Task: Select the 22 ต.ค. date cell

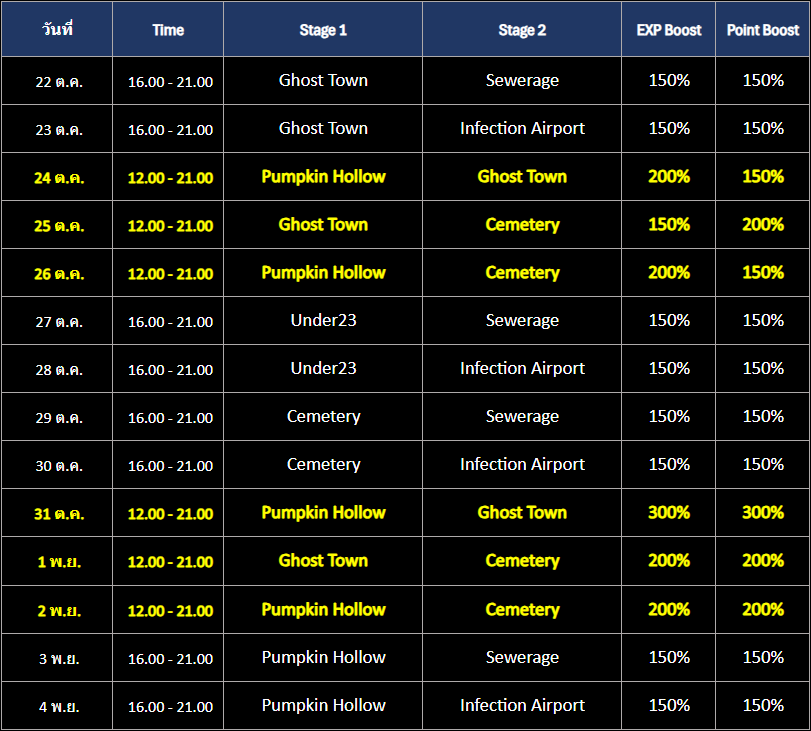Action: pos(59,81)
